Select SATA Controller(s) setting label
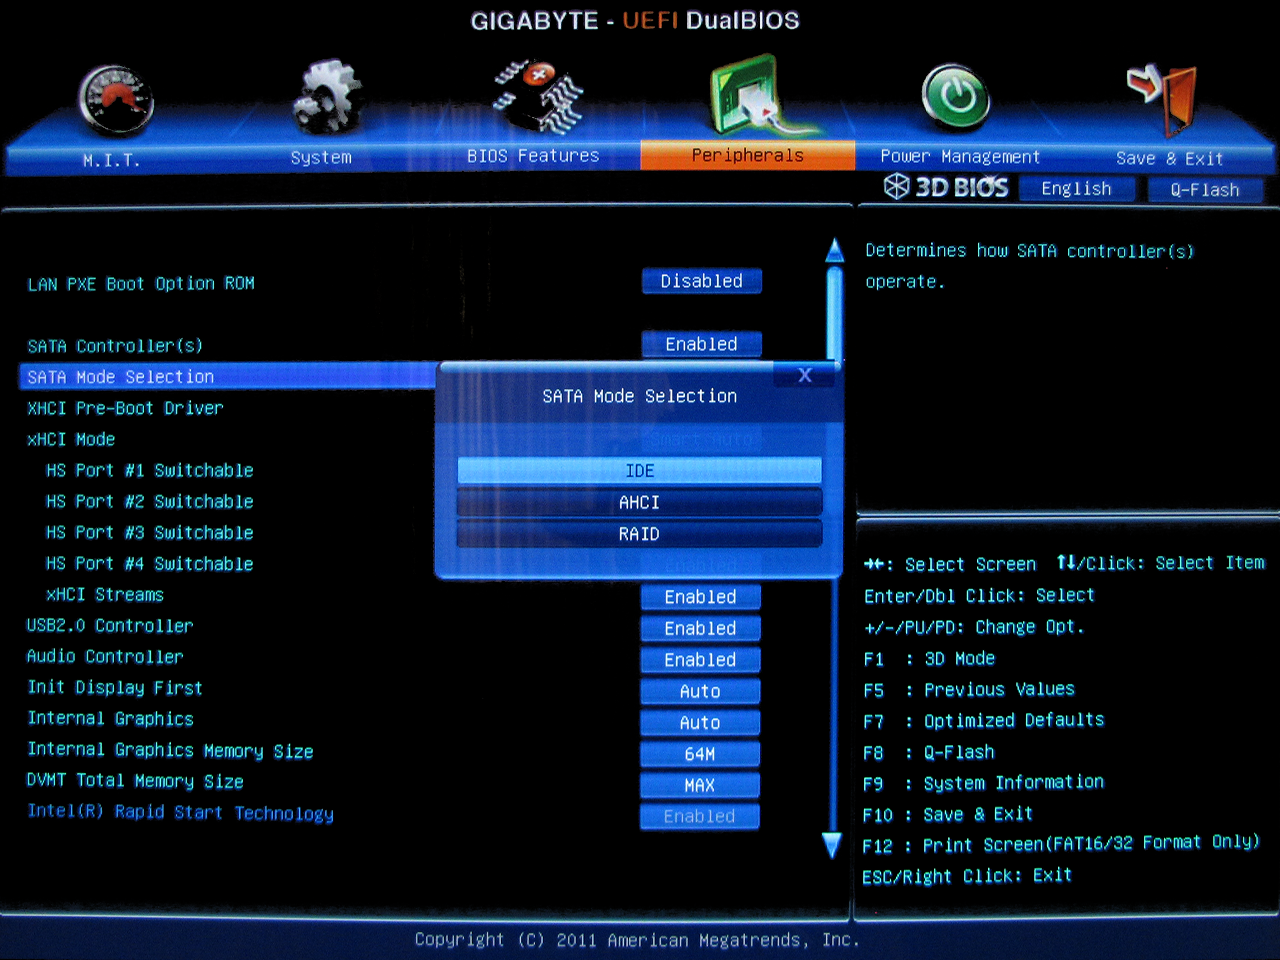1280x960 pixels. 115,346
